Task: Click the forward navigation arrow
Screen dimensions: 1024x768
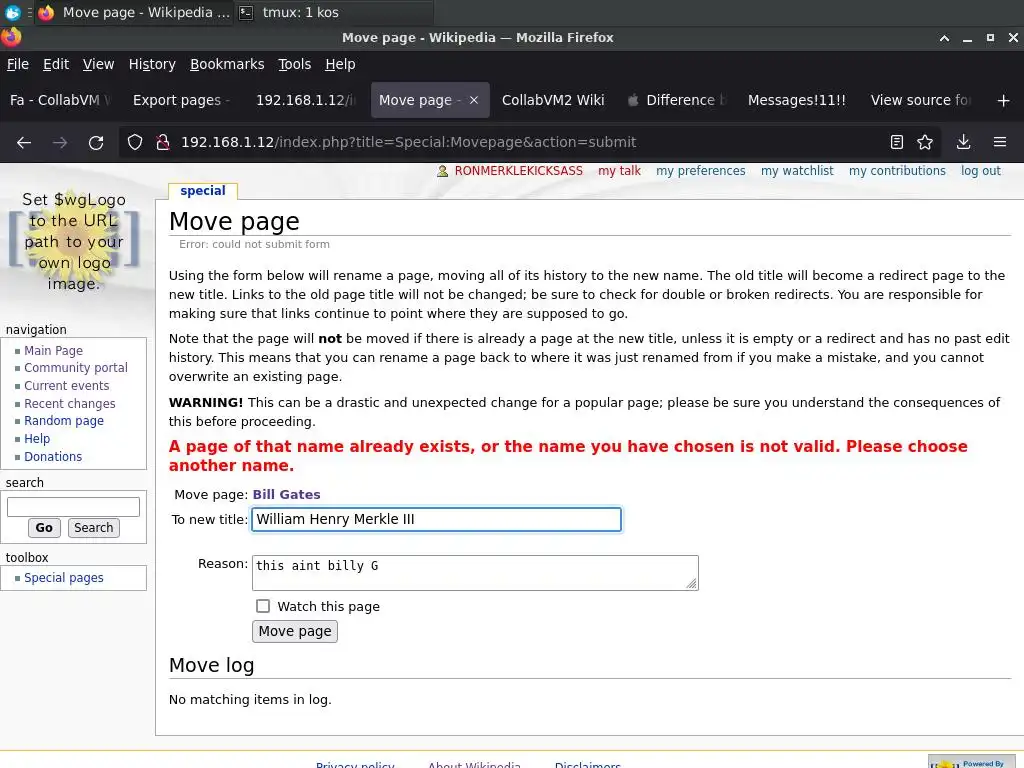Action: 59,142
